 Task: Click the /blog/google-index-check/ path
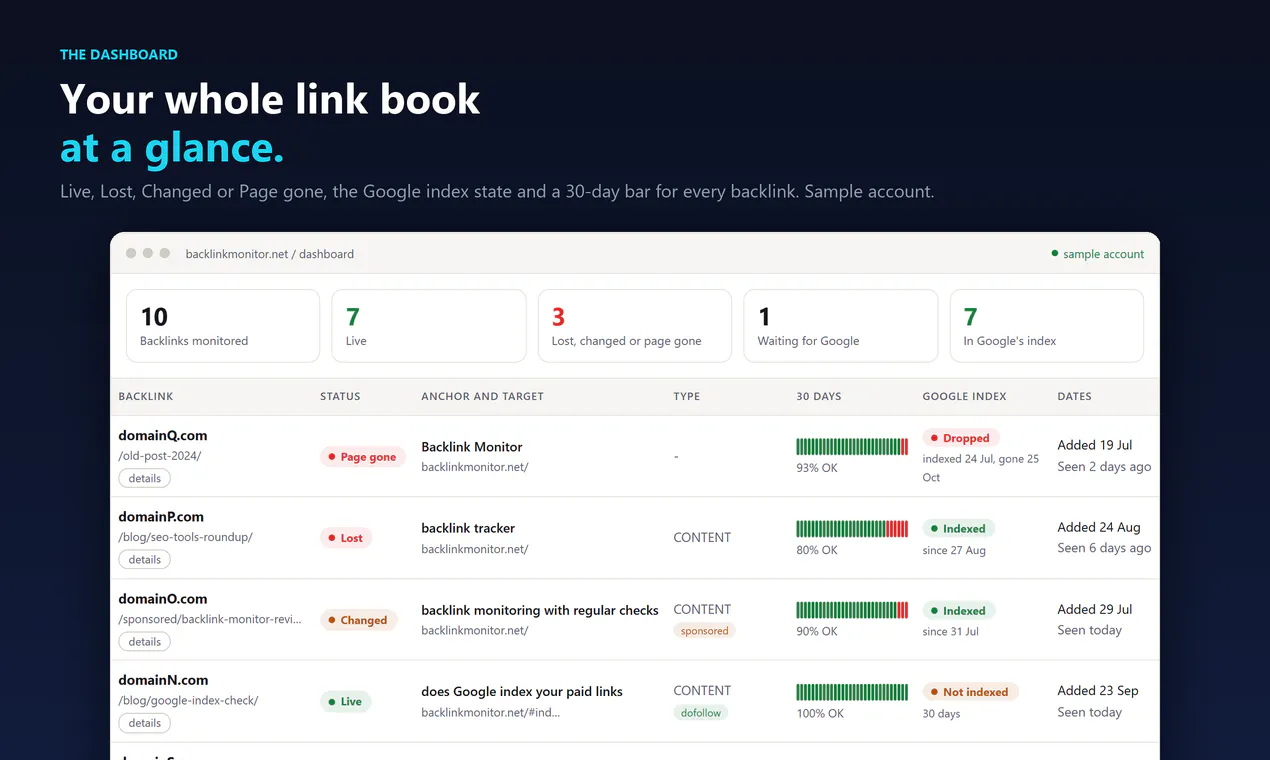189,700
